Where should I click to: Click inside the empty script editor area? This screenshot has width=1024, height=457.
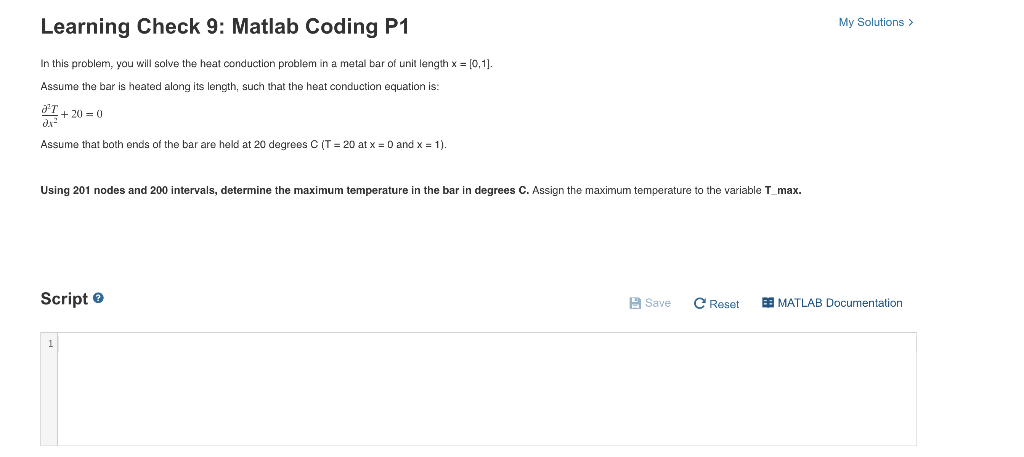click(487, 389)
